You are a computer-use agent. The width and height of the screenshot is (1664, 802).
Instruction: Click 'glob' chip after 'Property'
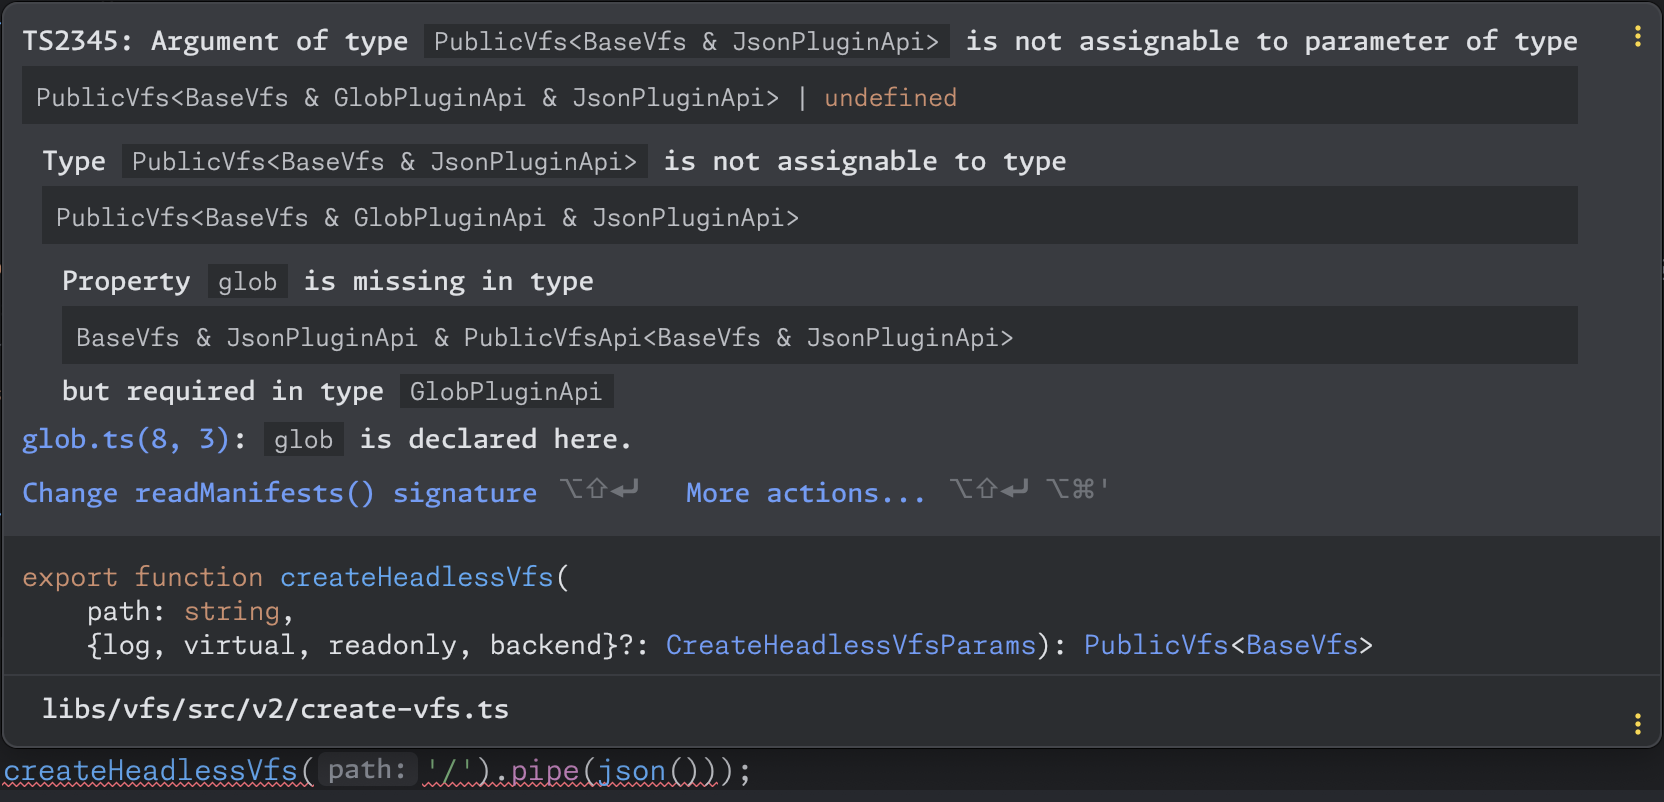coord(247,281)
